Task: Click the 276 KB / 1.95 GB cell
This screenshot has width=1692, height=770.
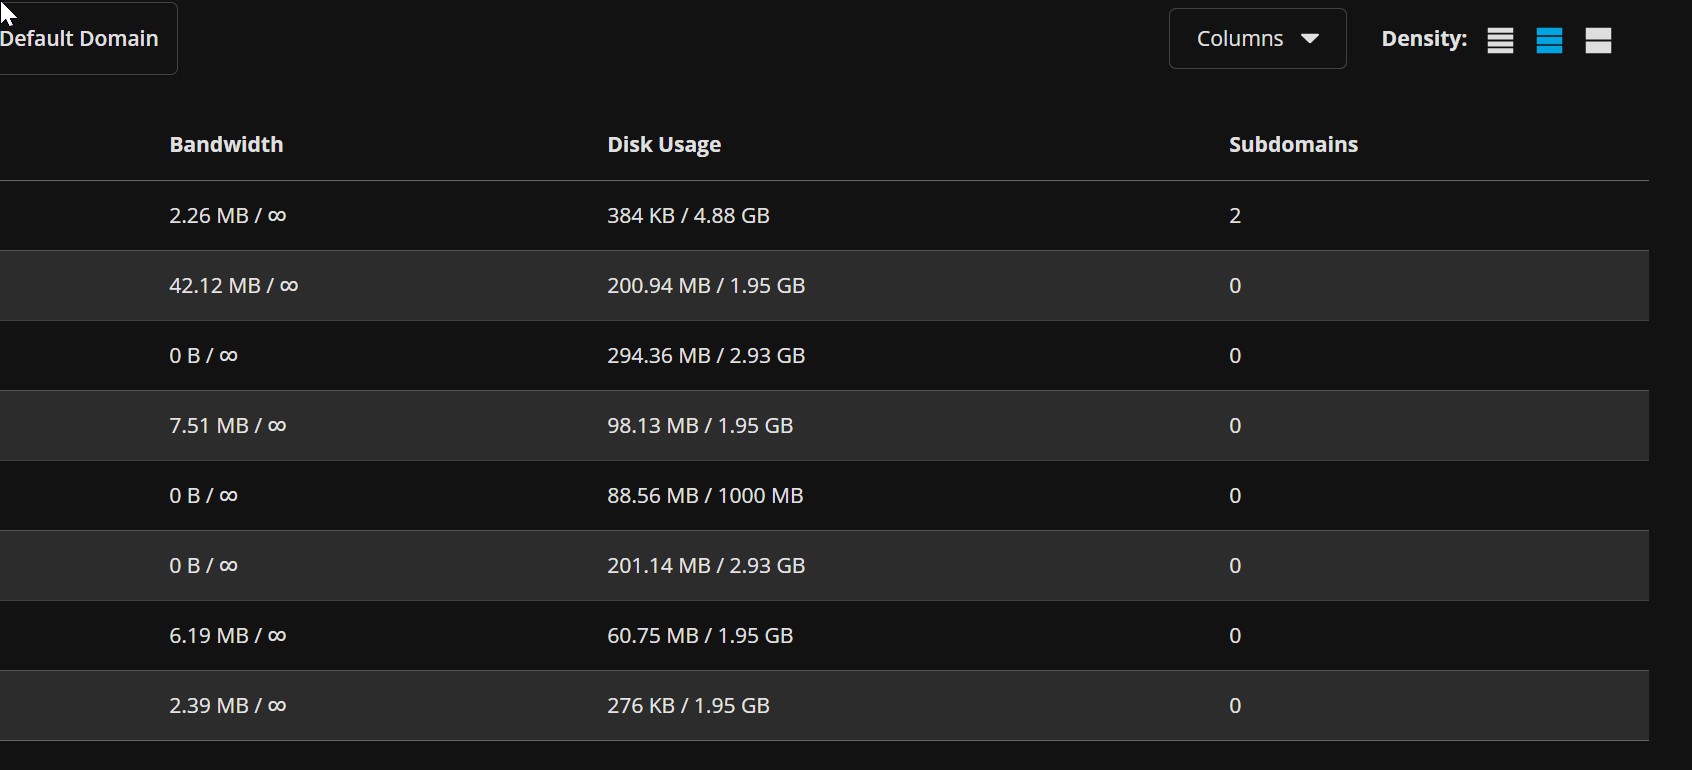Action: click(x=688, y=706)
